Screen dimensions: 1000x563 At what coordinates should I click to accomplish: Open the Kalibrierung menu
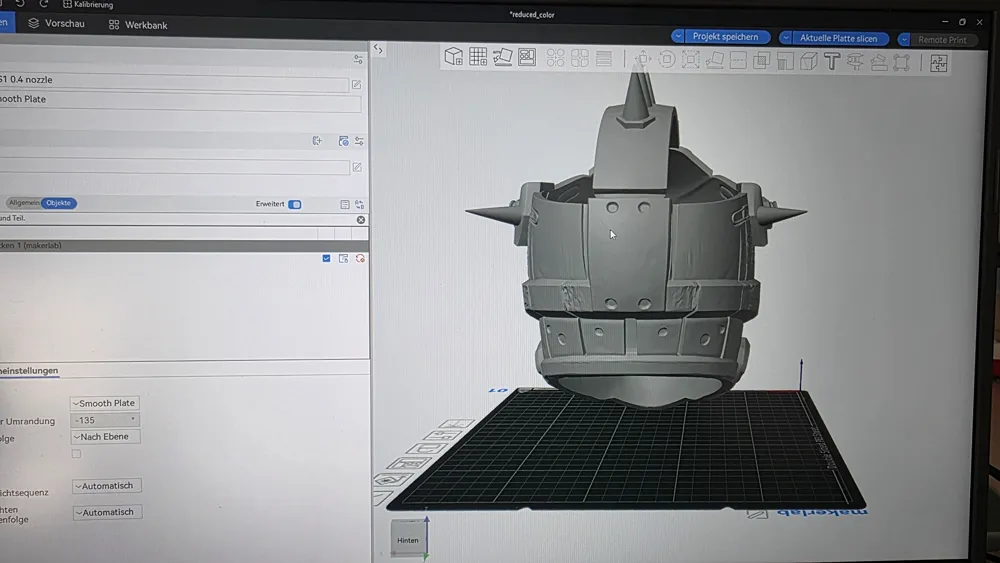coord(88,4)
